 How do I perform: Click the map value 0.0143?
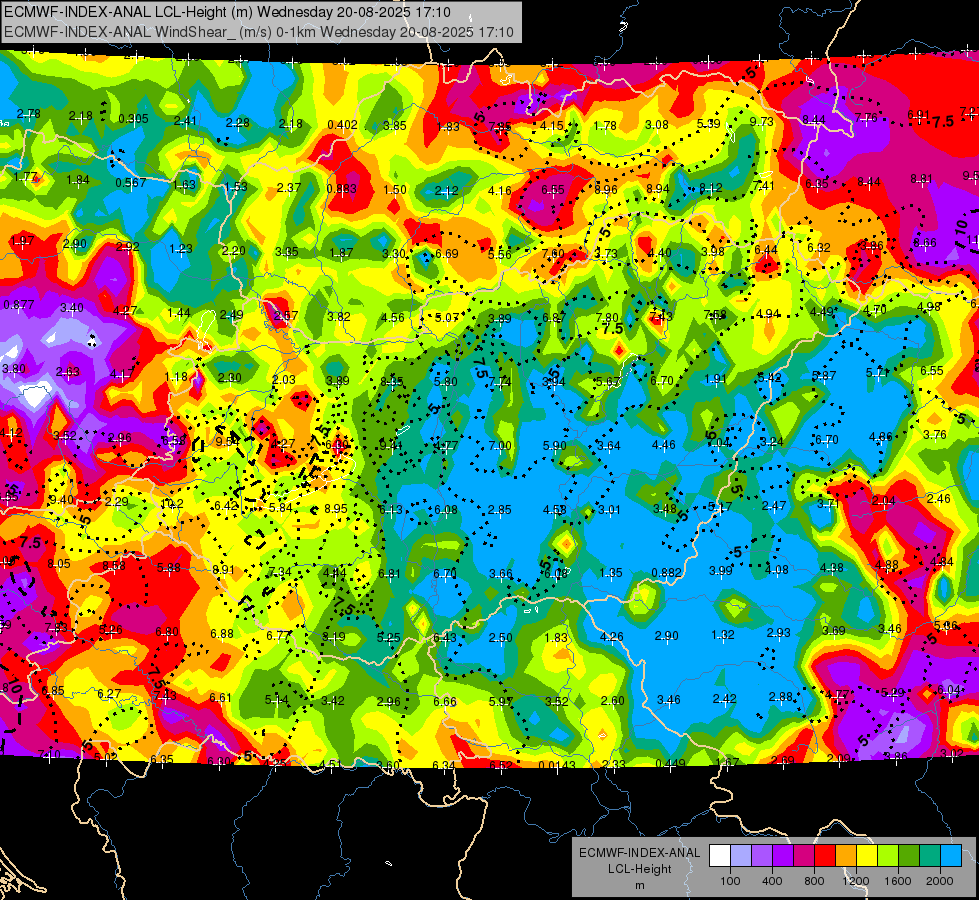pos(557,765)
